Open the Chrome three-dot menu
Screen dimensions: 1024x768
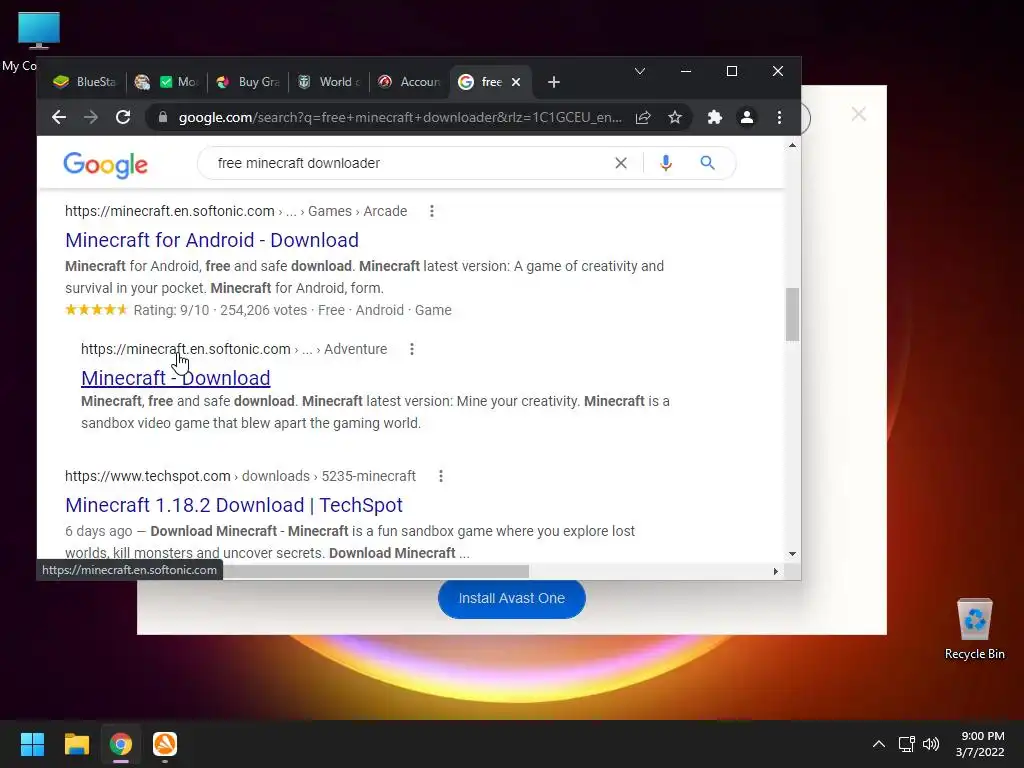(779, 118)
